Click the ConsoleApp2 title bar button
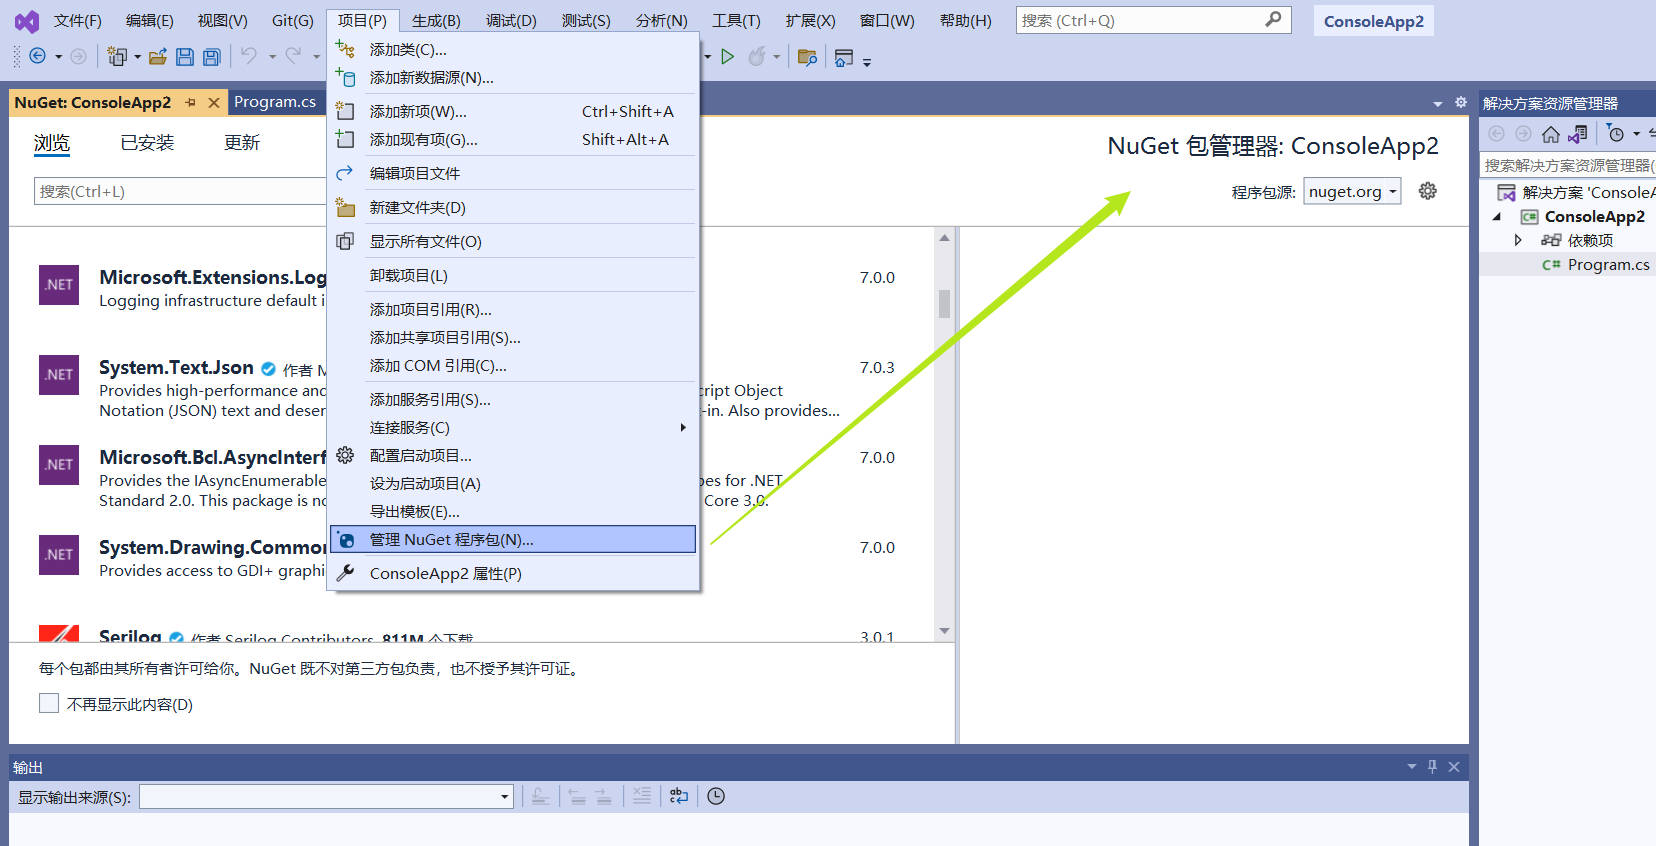The image size is (1656, 846). click(x=1373, y=21)
